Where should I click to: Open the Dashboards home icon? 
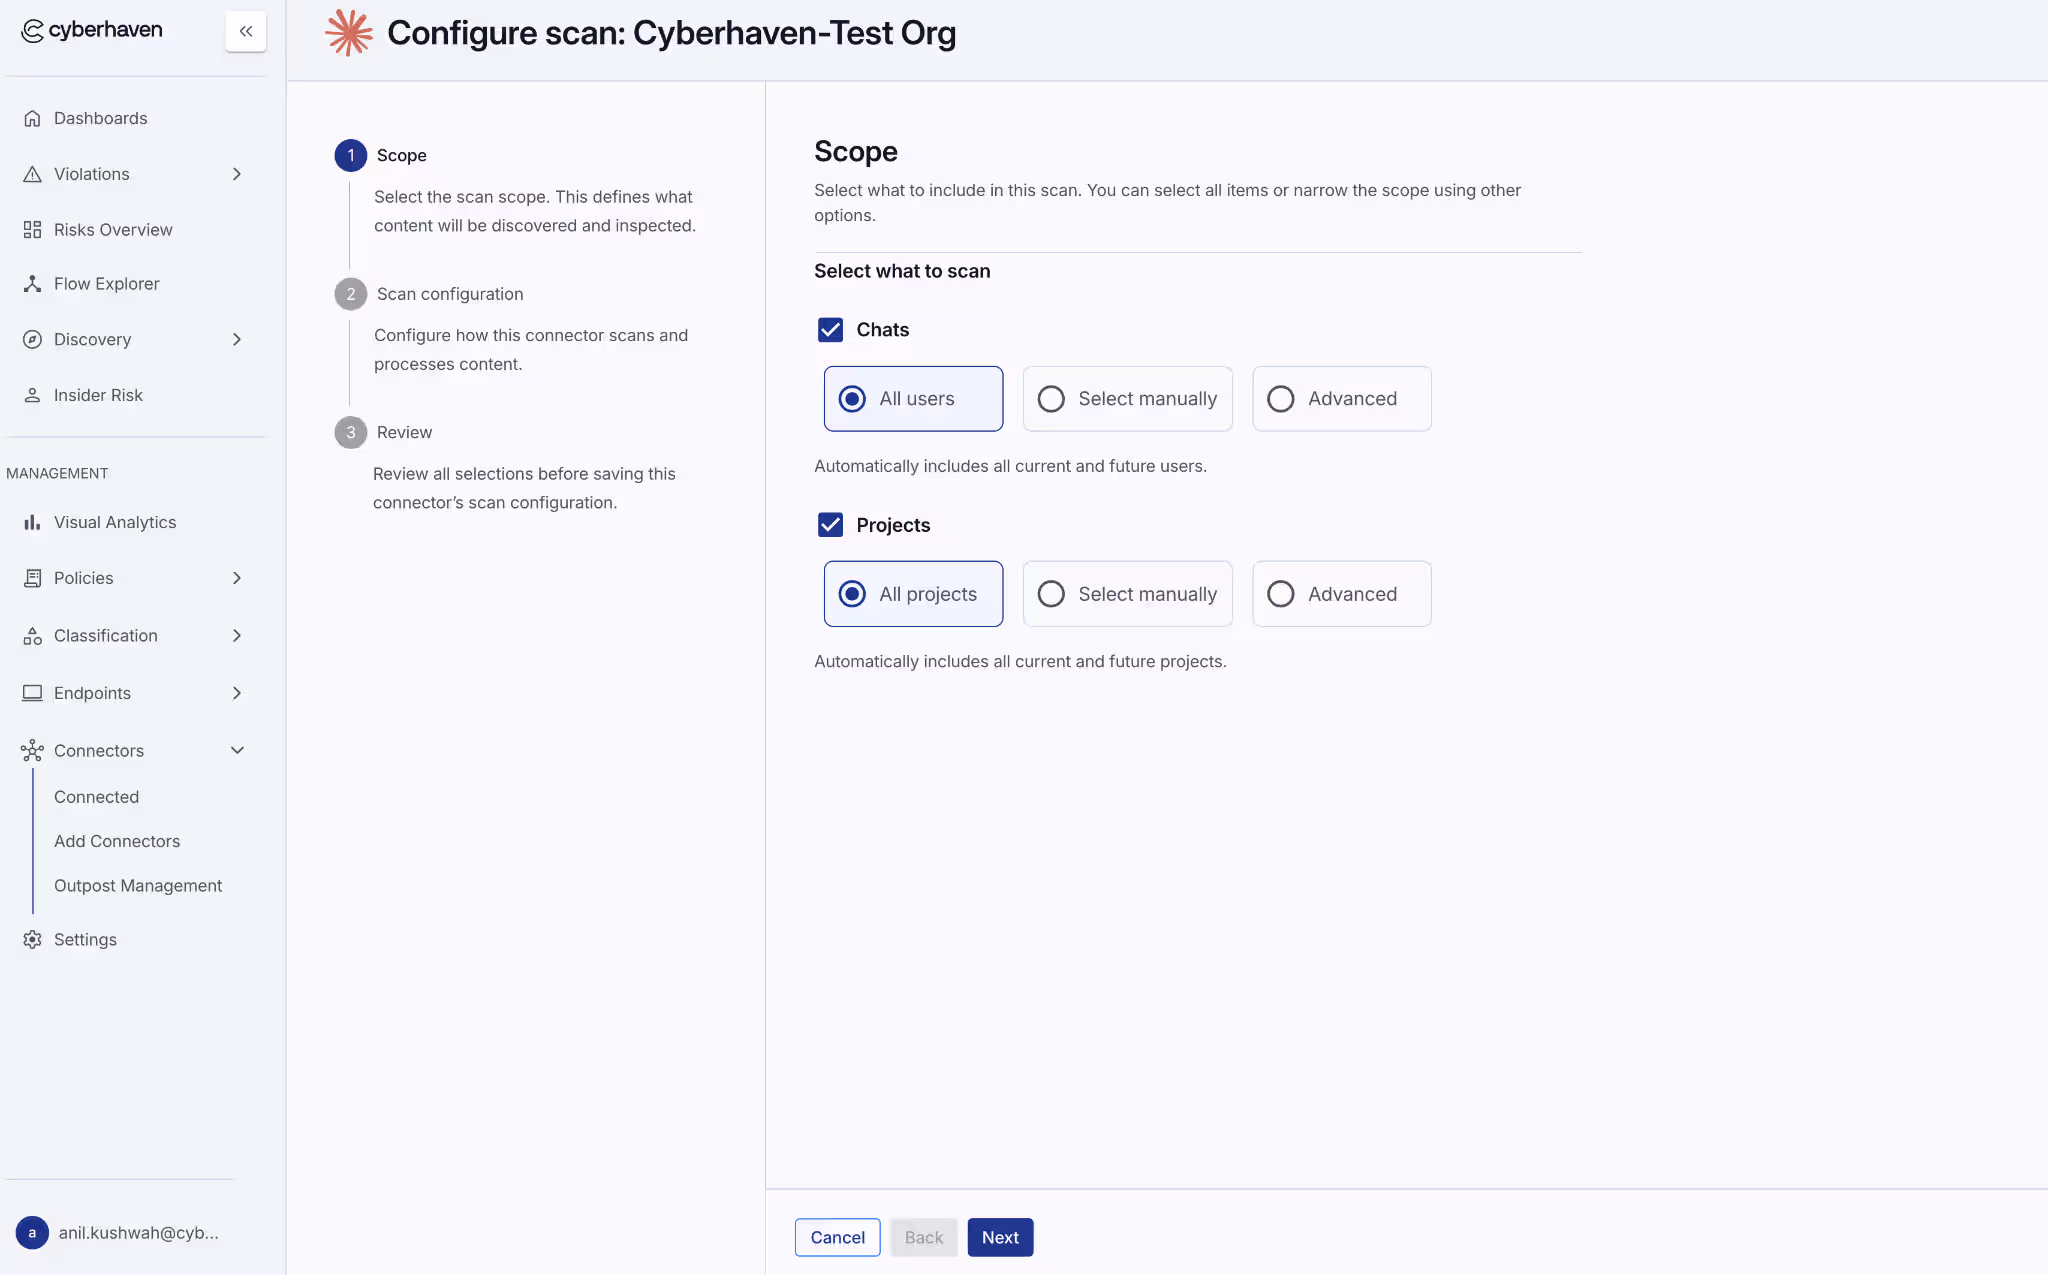32,118
